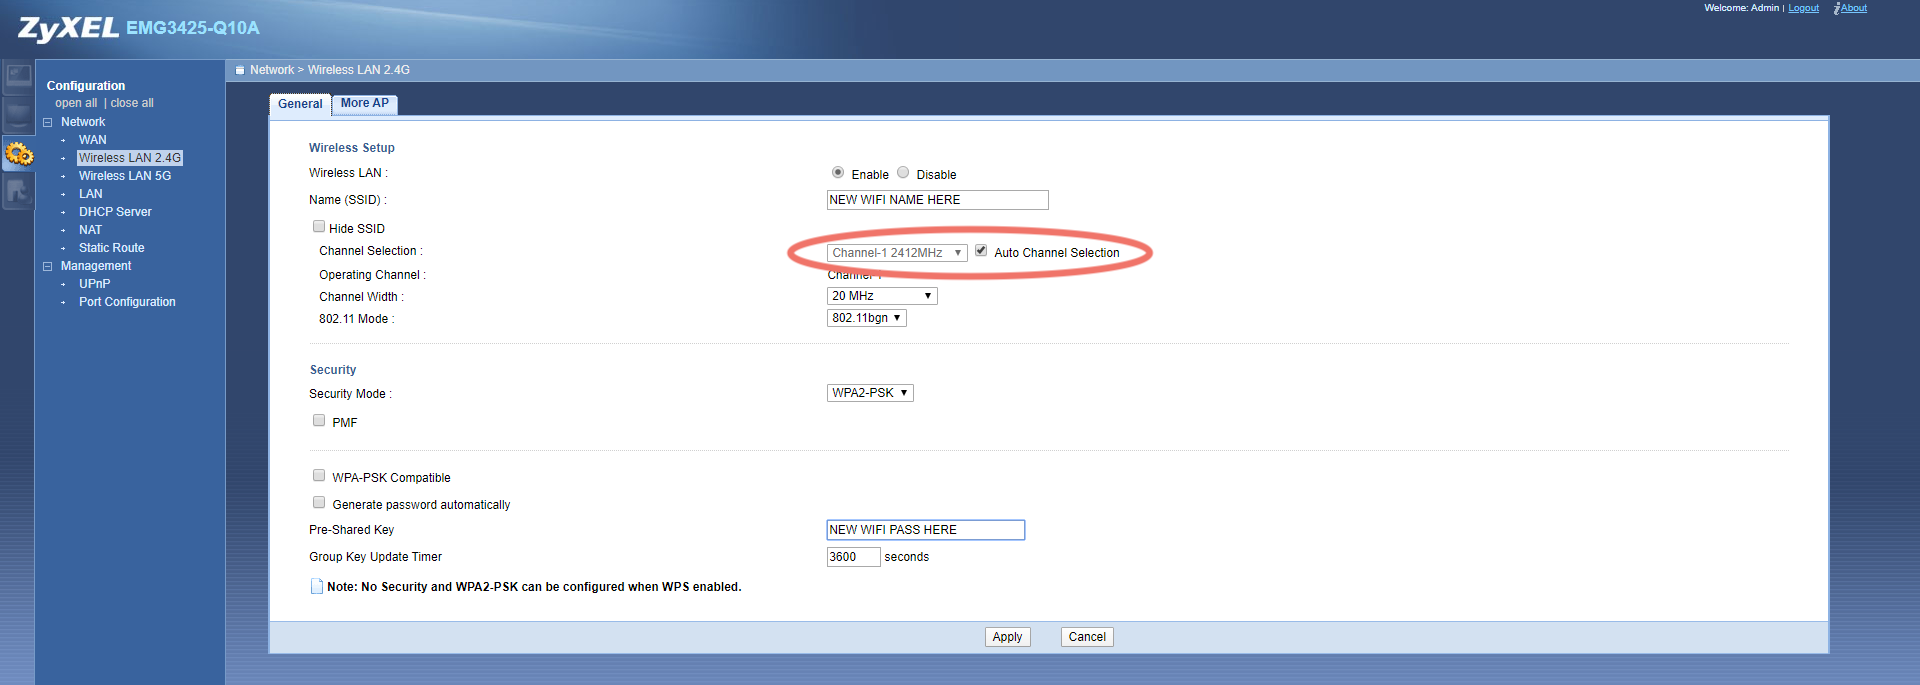
Task: Open the 802.11 Mode dropdown
Action: (866, 318)
